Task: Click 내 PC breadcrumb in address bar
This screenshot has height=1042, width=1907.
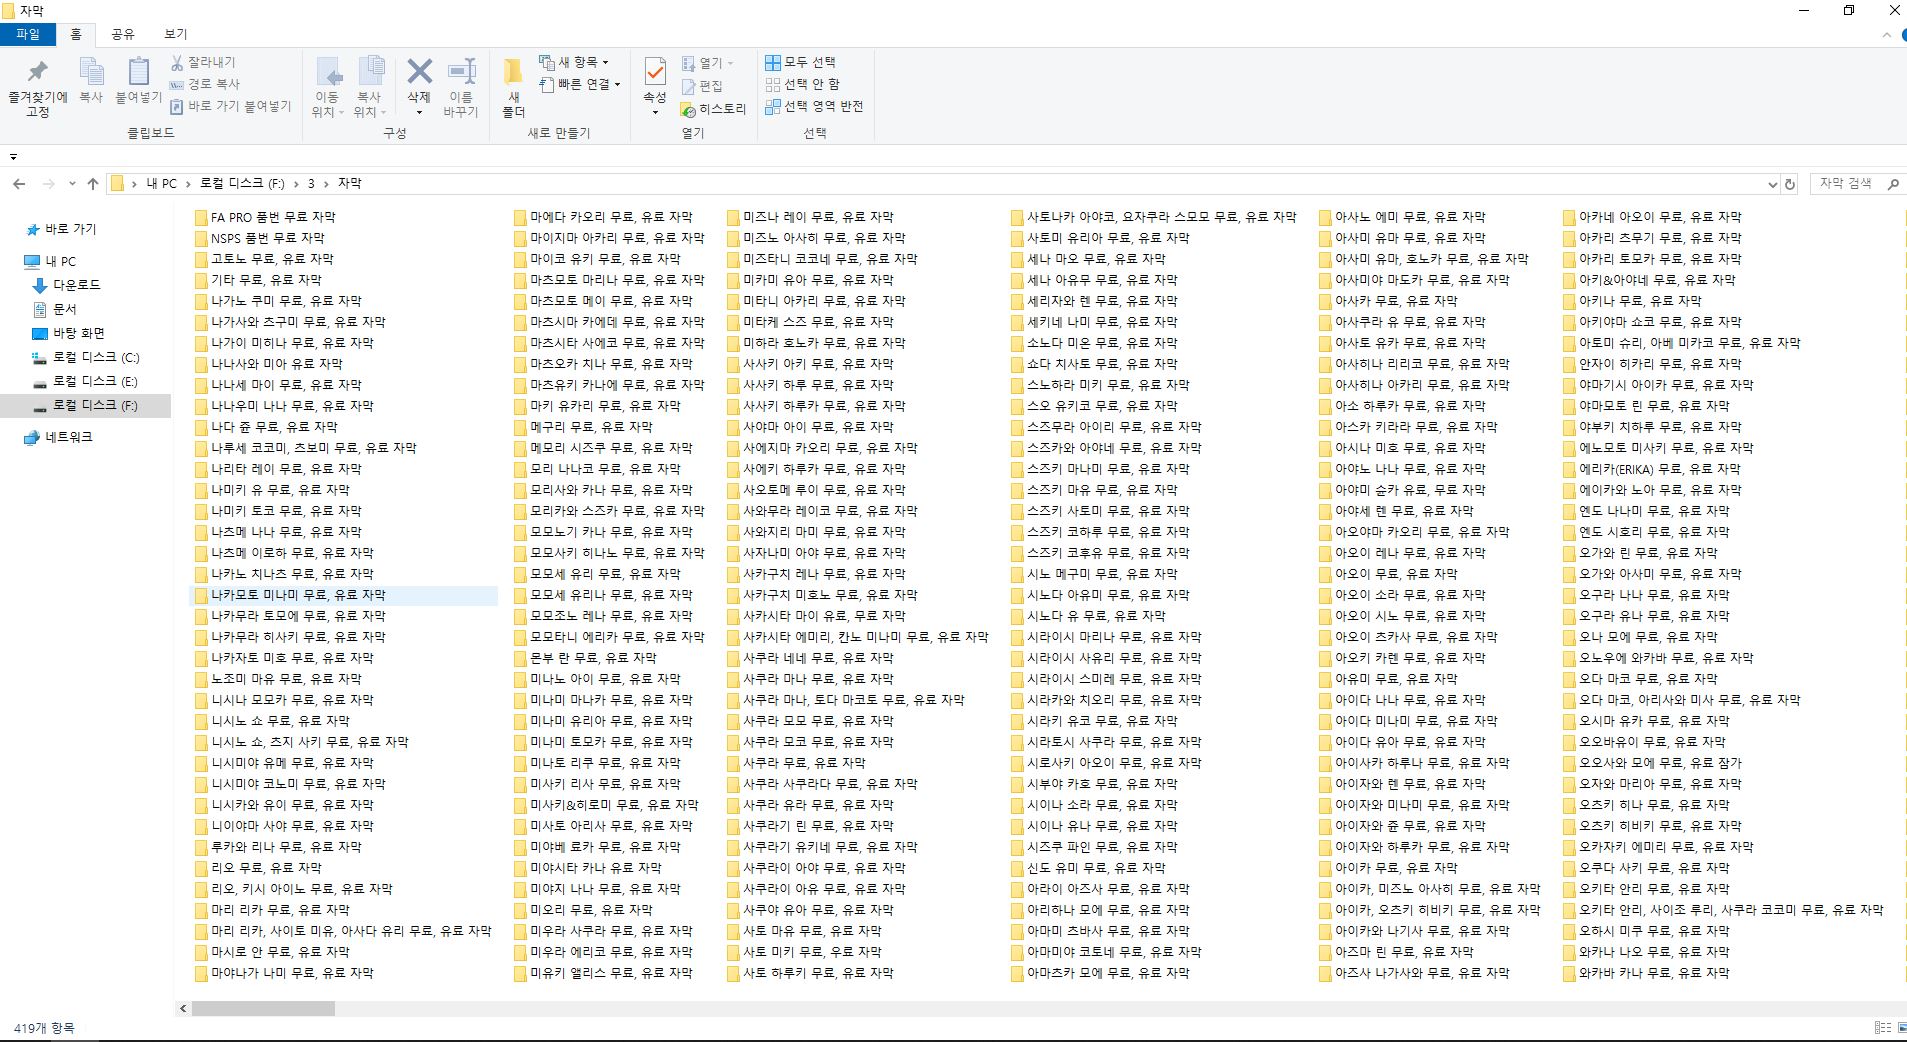Action: click(x=161, y=184)
